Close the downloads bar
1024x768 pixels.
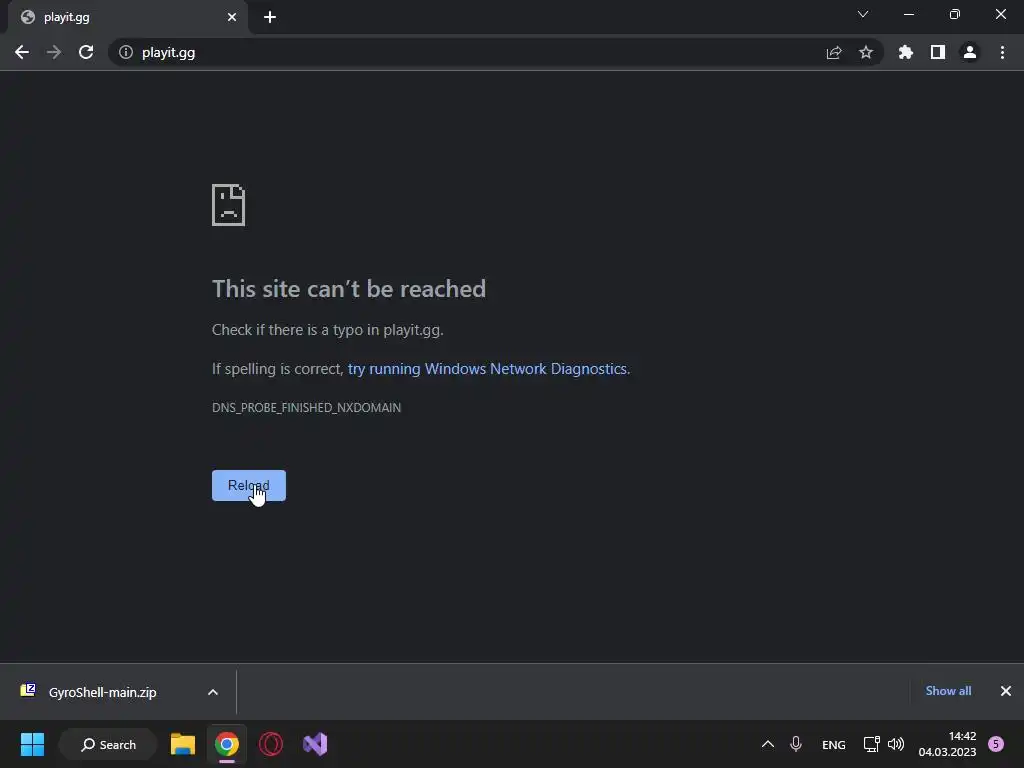[x=1006, y=691]
